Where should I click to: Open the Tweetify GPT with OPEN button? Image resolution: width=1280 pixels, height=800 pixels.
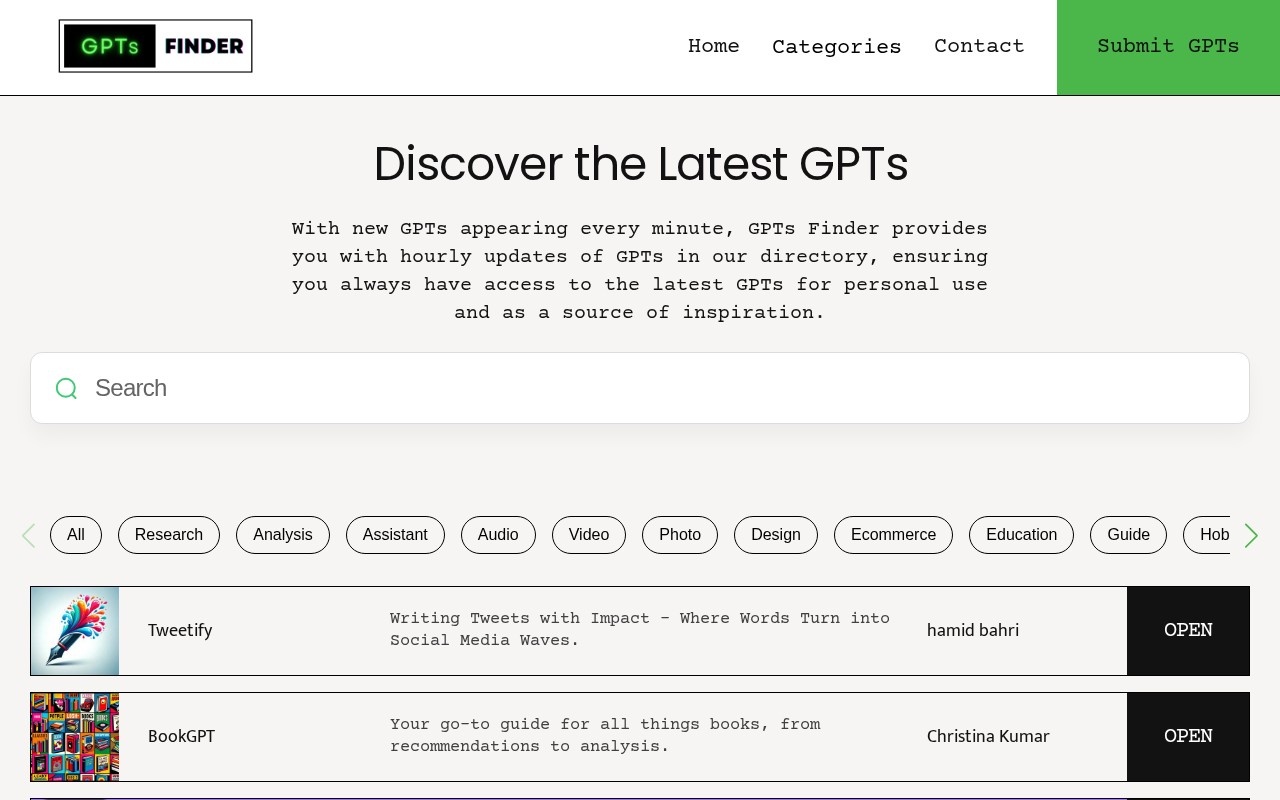[x=1188, y=631]
